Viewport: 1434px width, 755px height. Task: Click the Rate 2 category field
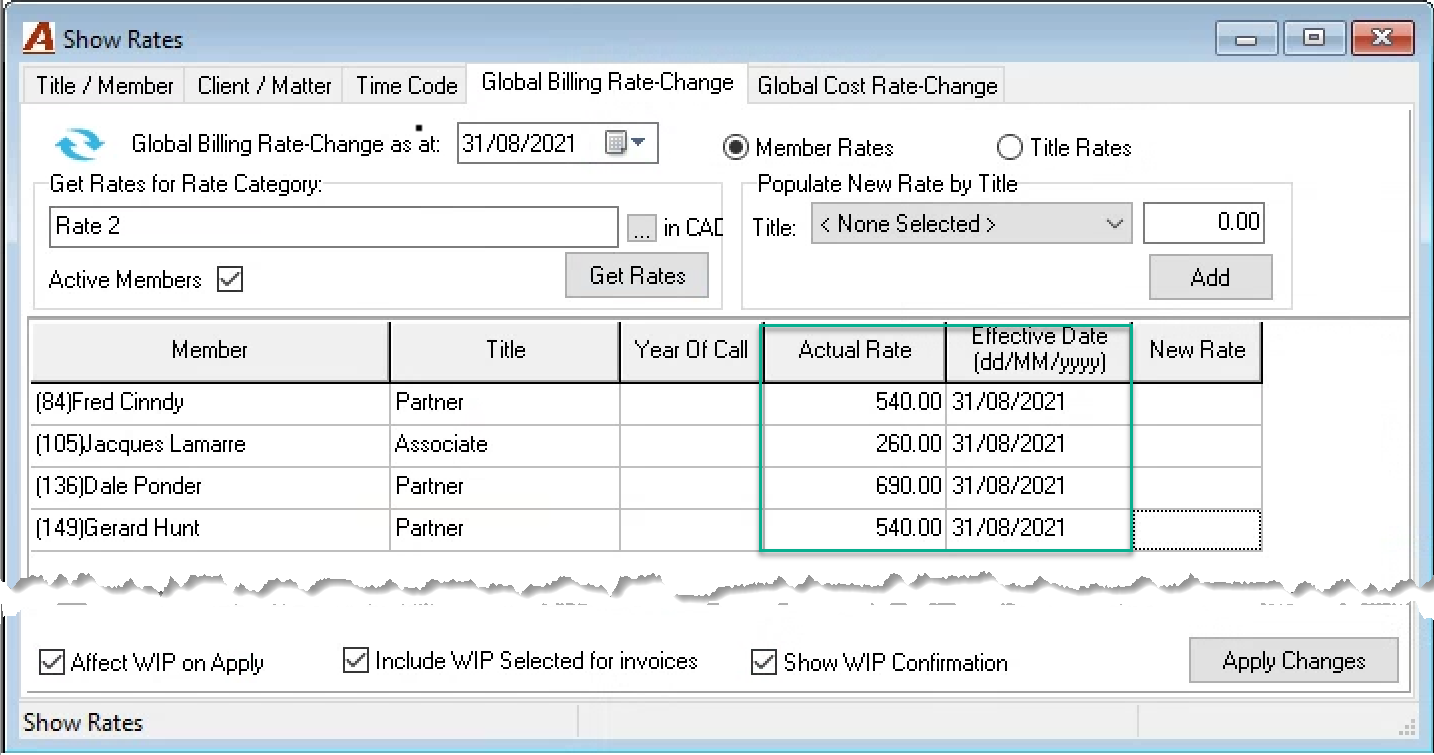click(x=333, y=227)
